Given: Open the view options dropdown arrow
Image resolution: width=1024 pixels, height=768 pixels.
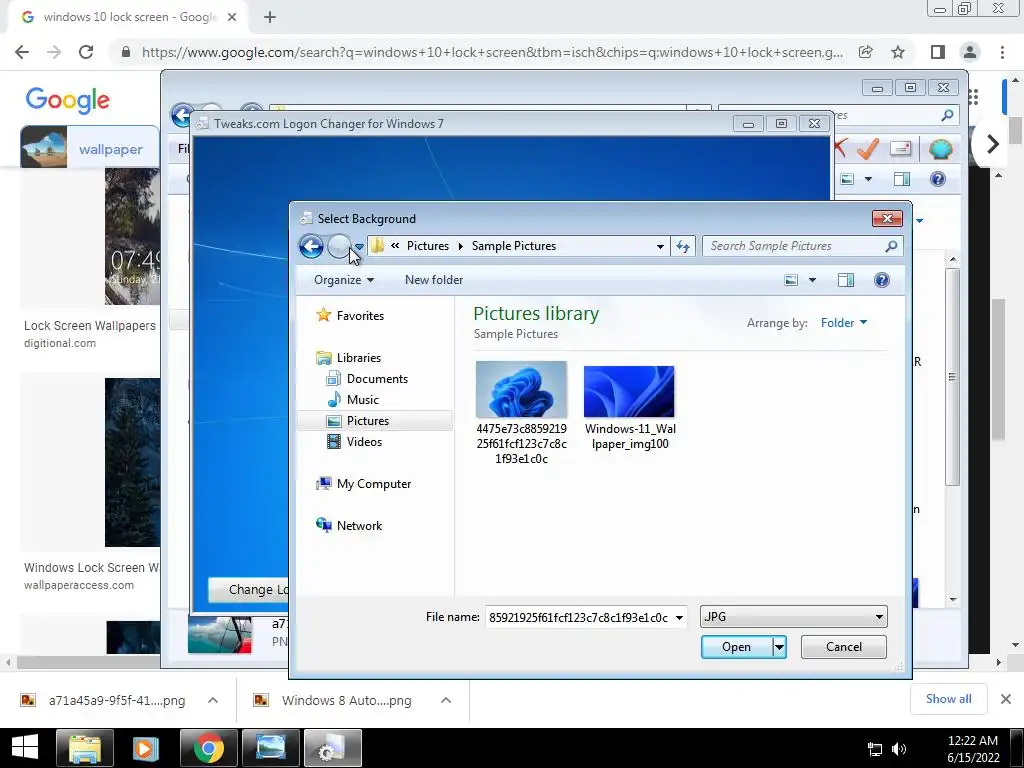Looking at the screenshot, I should (x=812, y=280).
